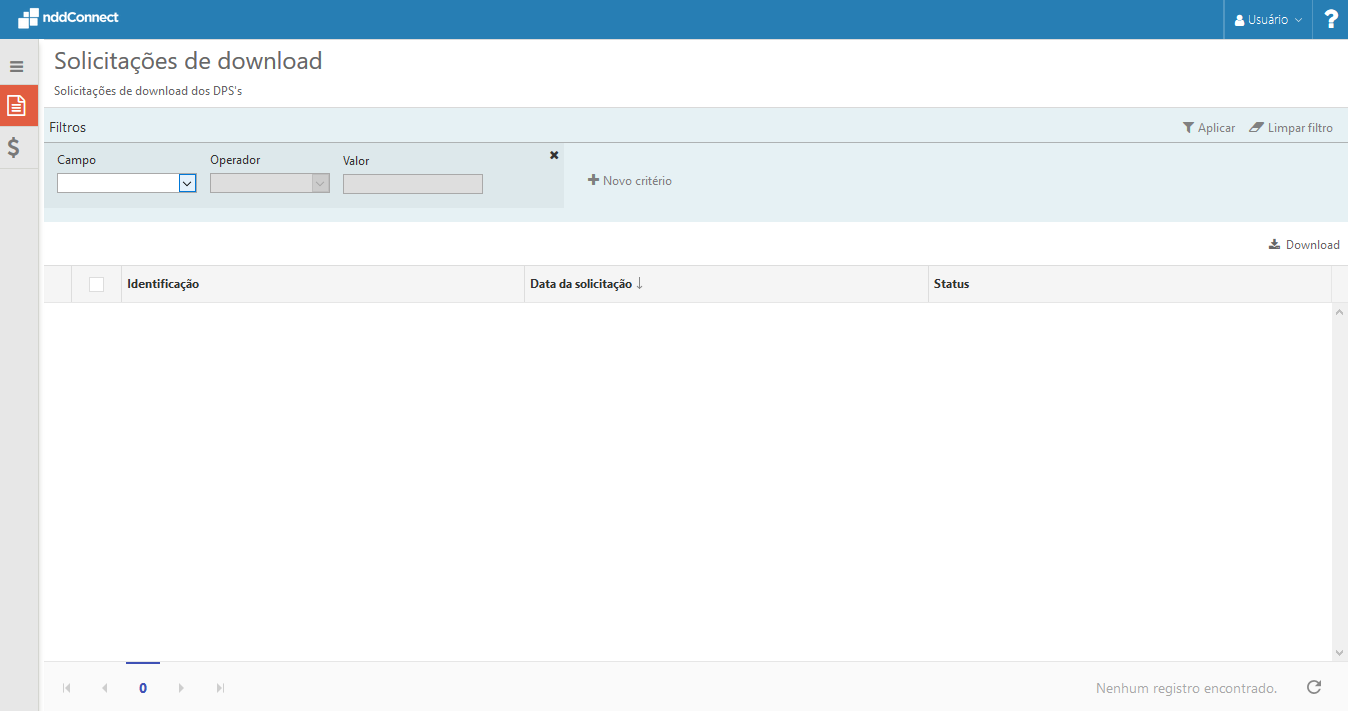
Task: Click the sort arrow next to Data da solicitação
Action: point(639,284)
